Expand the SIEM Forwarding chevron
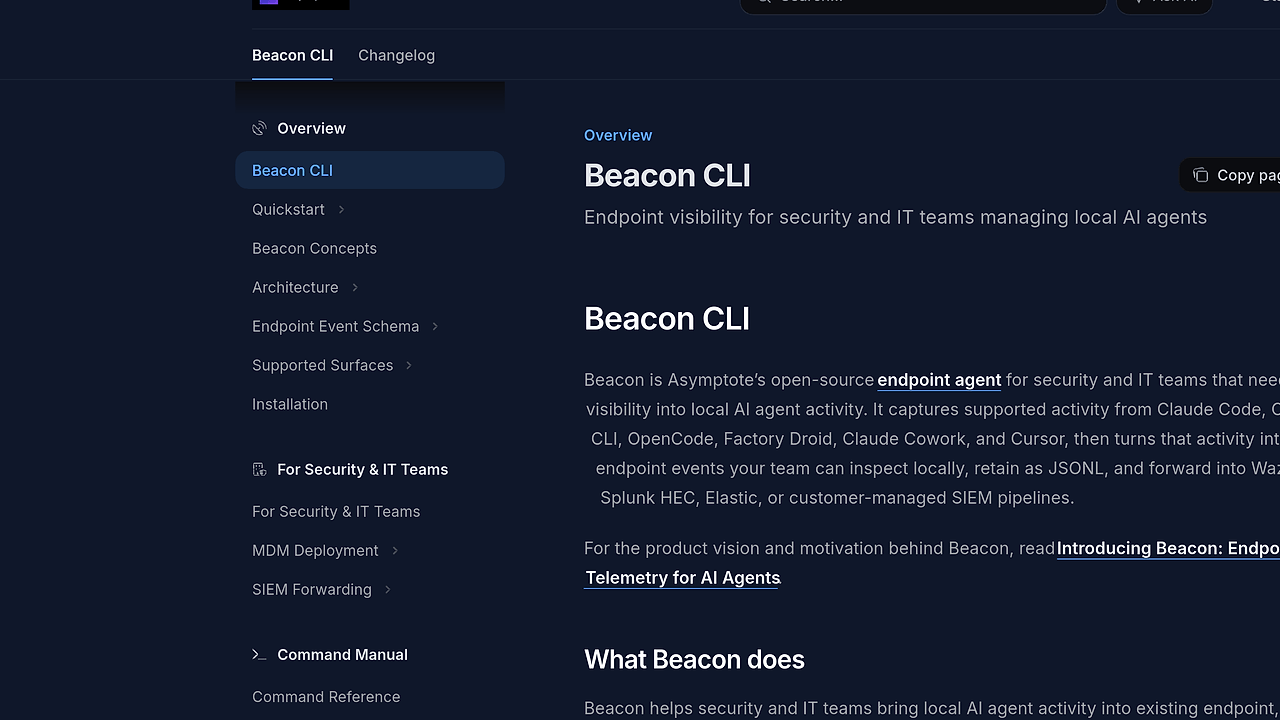Screen dimensions: 1280x720 point(388,589)
